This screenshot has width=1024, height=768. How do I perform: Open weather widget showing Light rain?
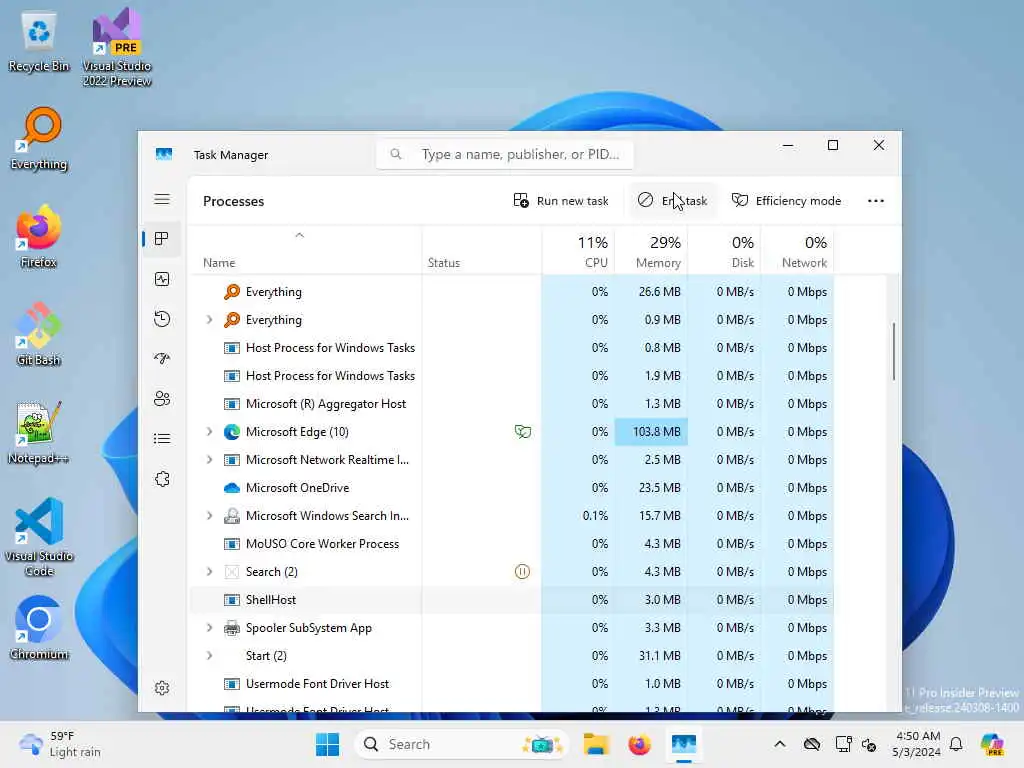pos(60,744)
